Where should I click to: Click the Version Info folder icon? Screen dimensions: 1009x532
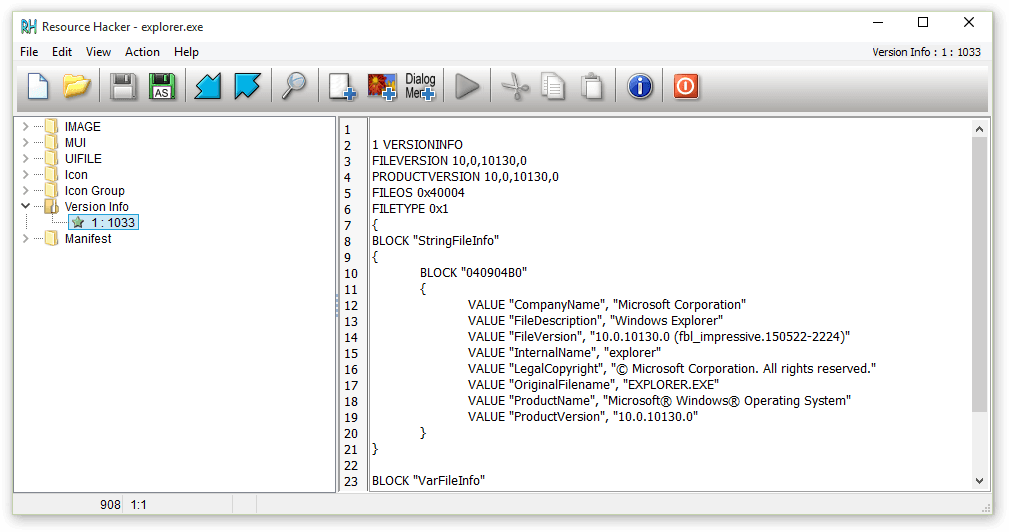click(51, 206)
